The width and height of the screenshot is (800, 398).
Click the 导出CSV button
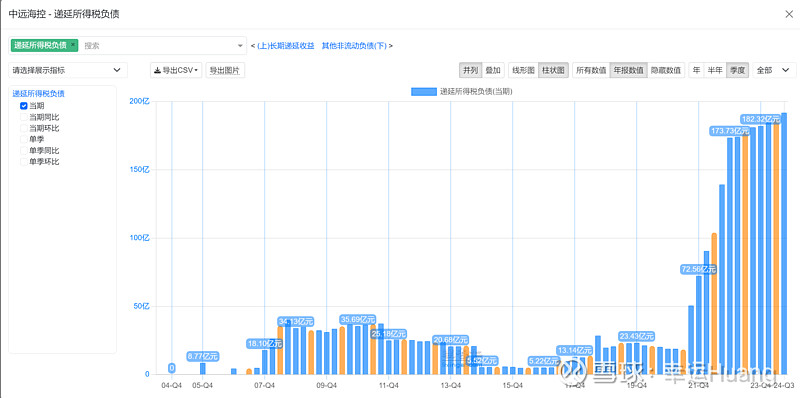[176, 70]
